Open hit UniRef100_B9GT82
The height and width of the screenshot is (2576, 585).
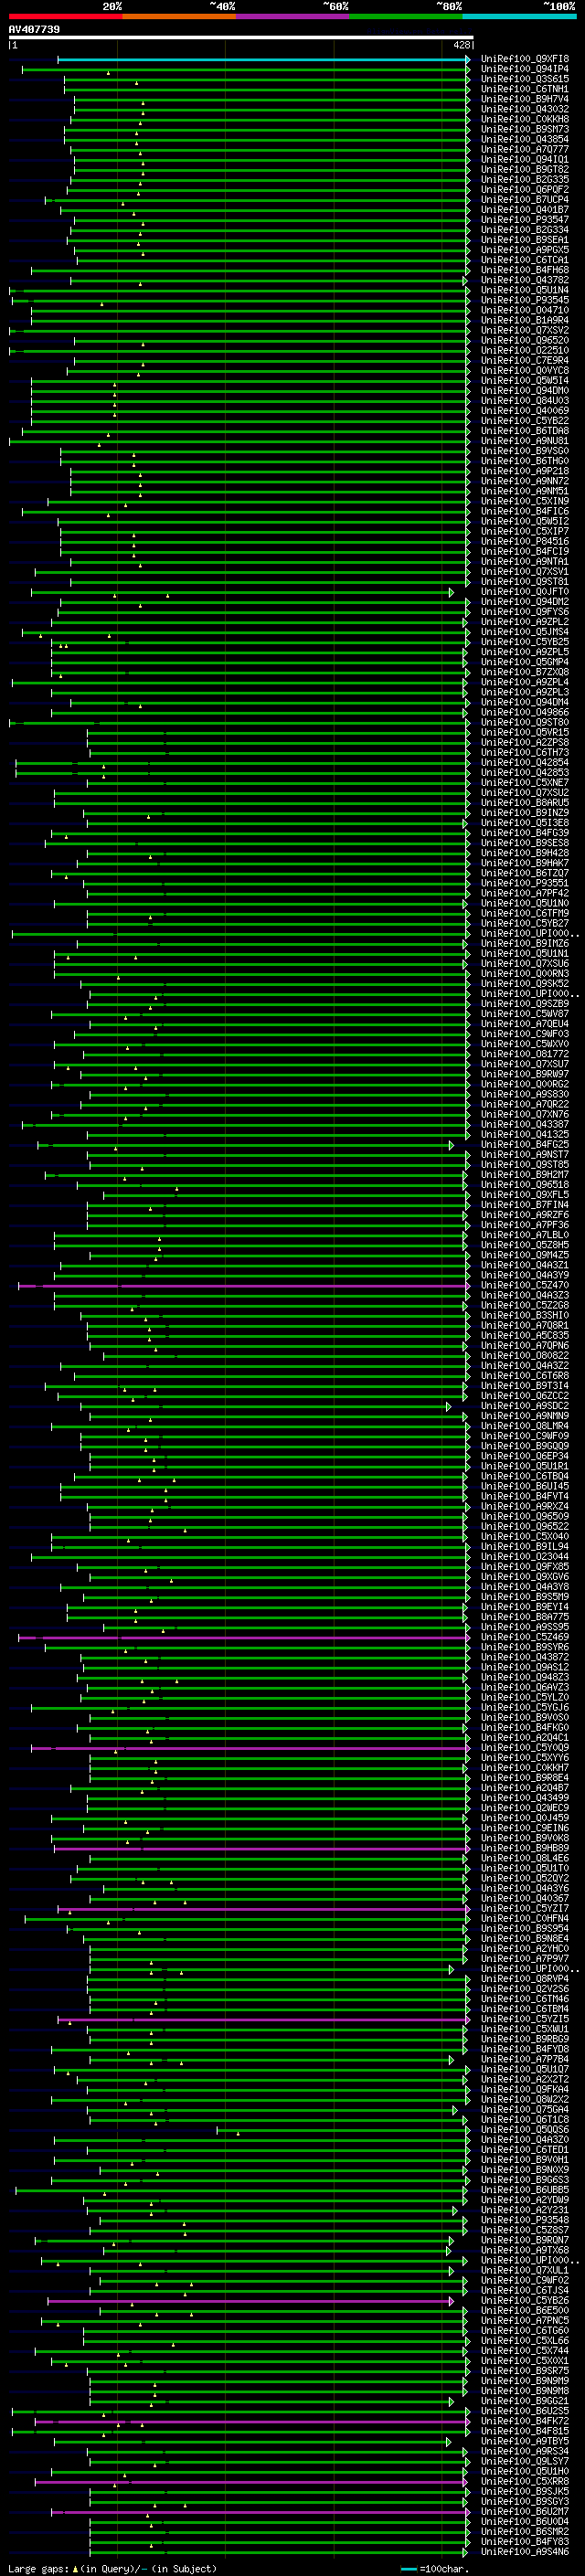[x=524, y=170]
